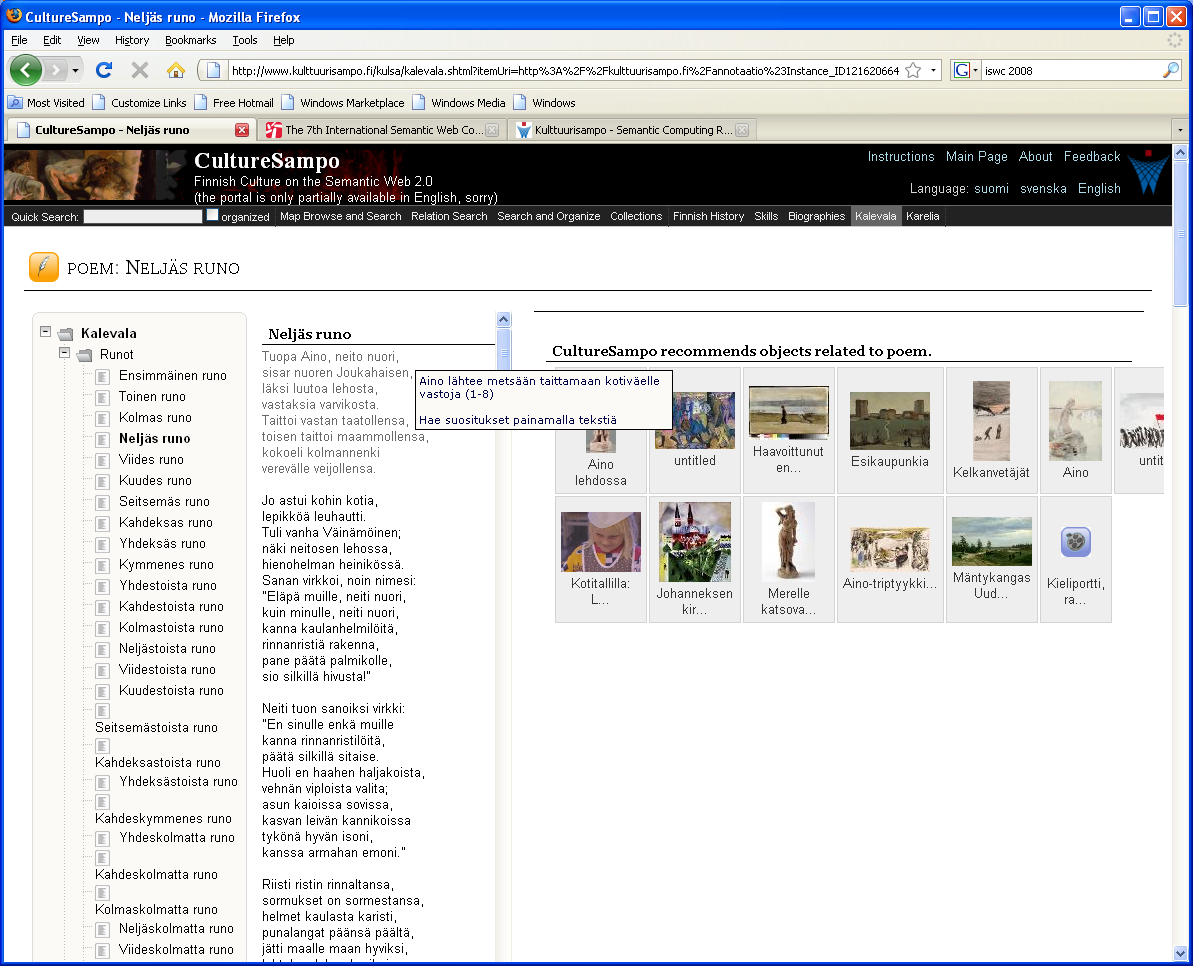This screenshot has width=1193, height=966.
Task: Click the Runot folder icon
Action: [85, 355]
